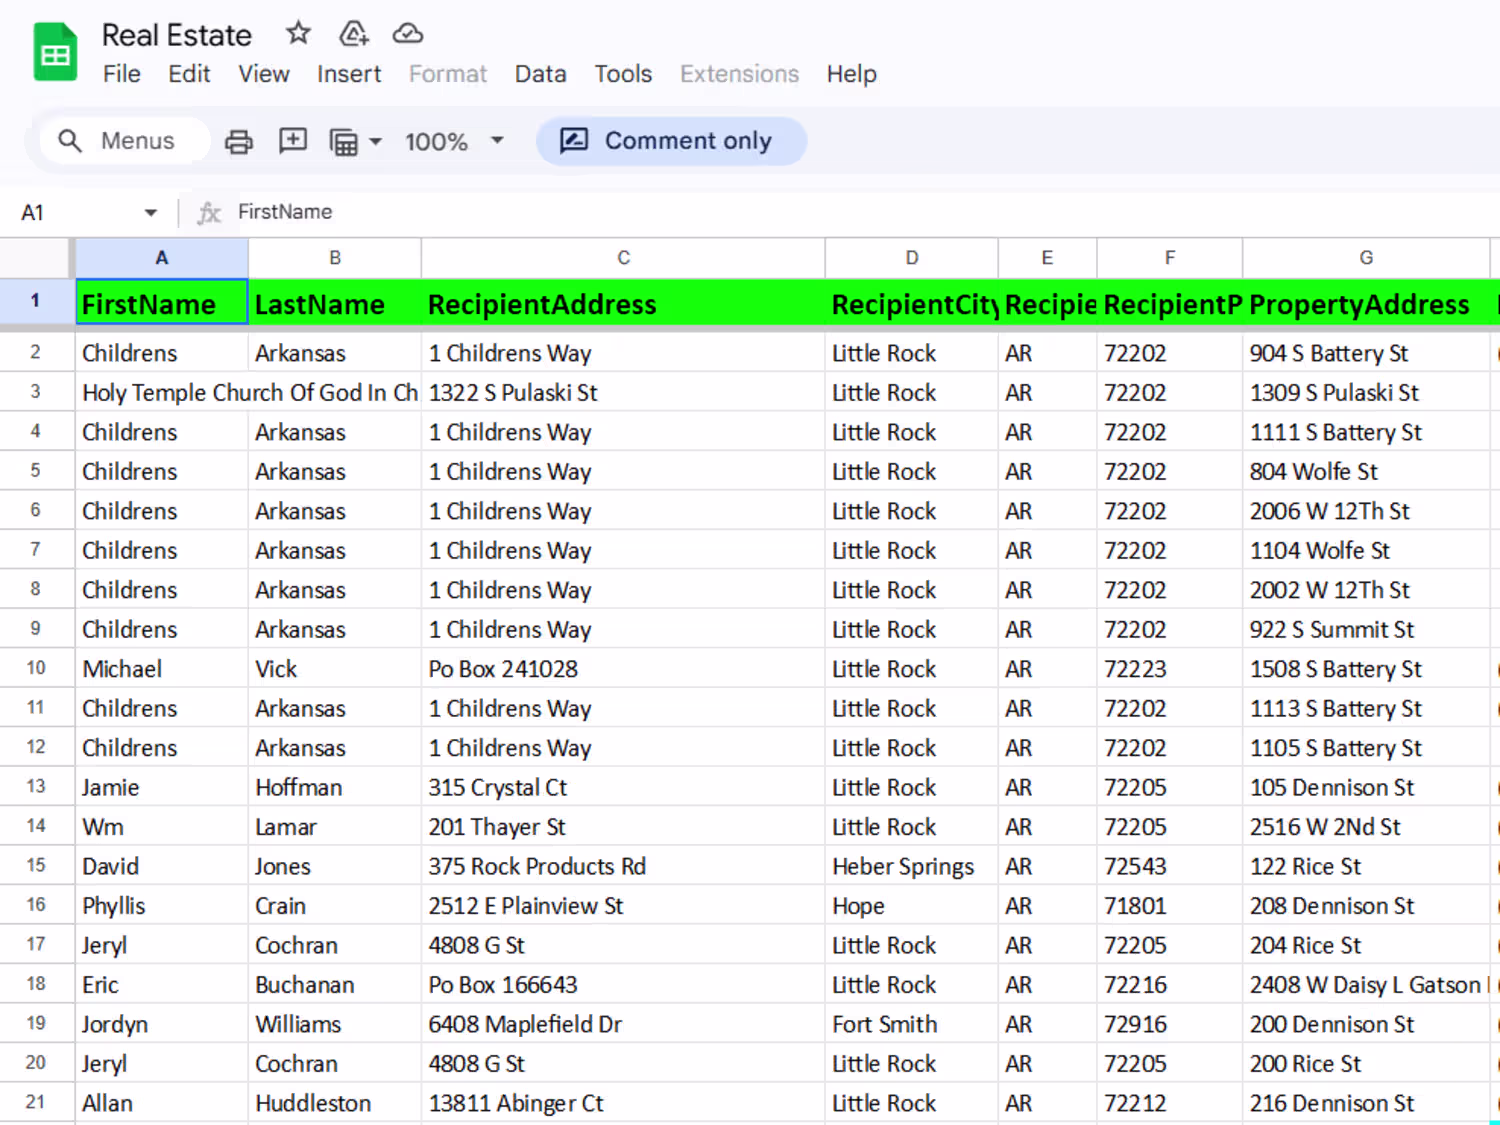The image size is (1500, 1125).
Task: Select the green RecipientAddress header cell
Action: 622,304
